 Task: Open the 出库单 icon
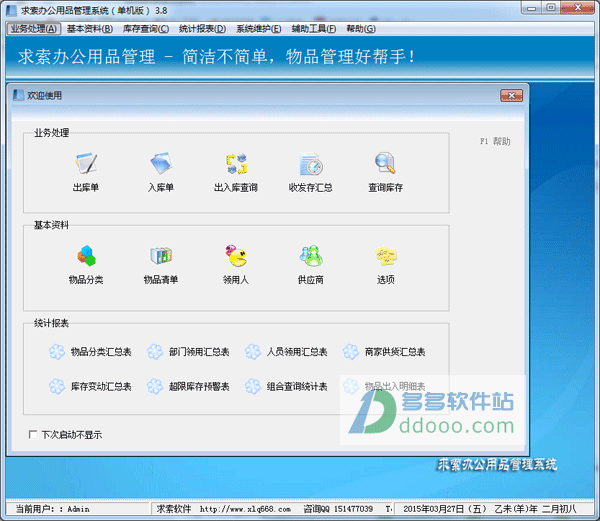[x=86, y=163]
